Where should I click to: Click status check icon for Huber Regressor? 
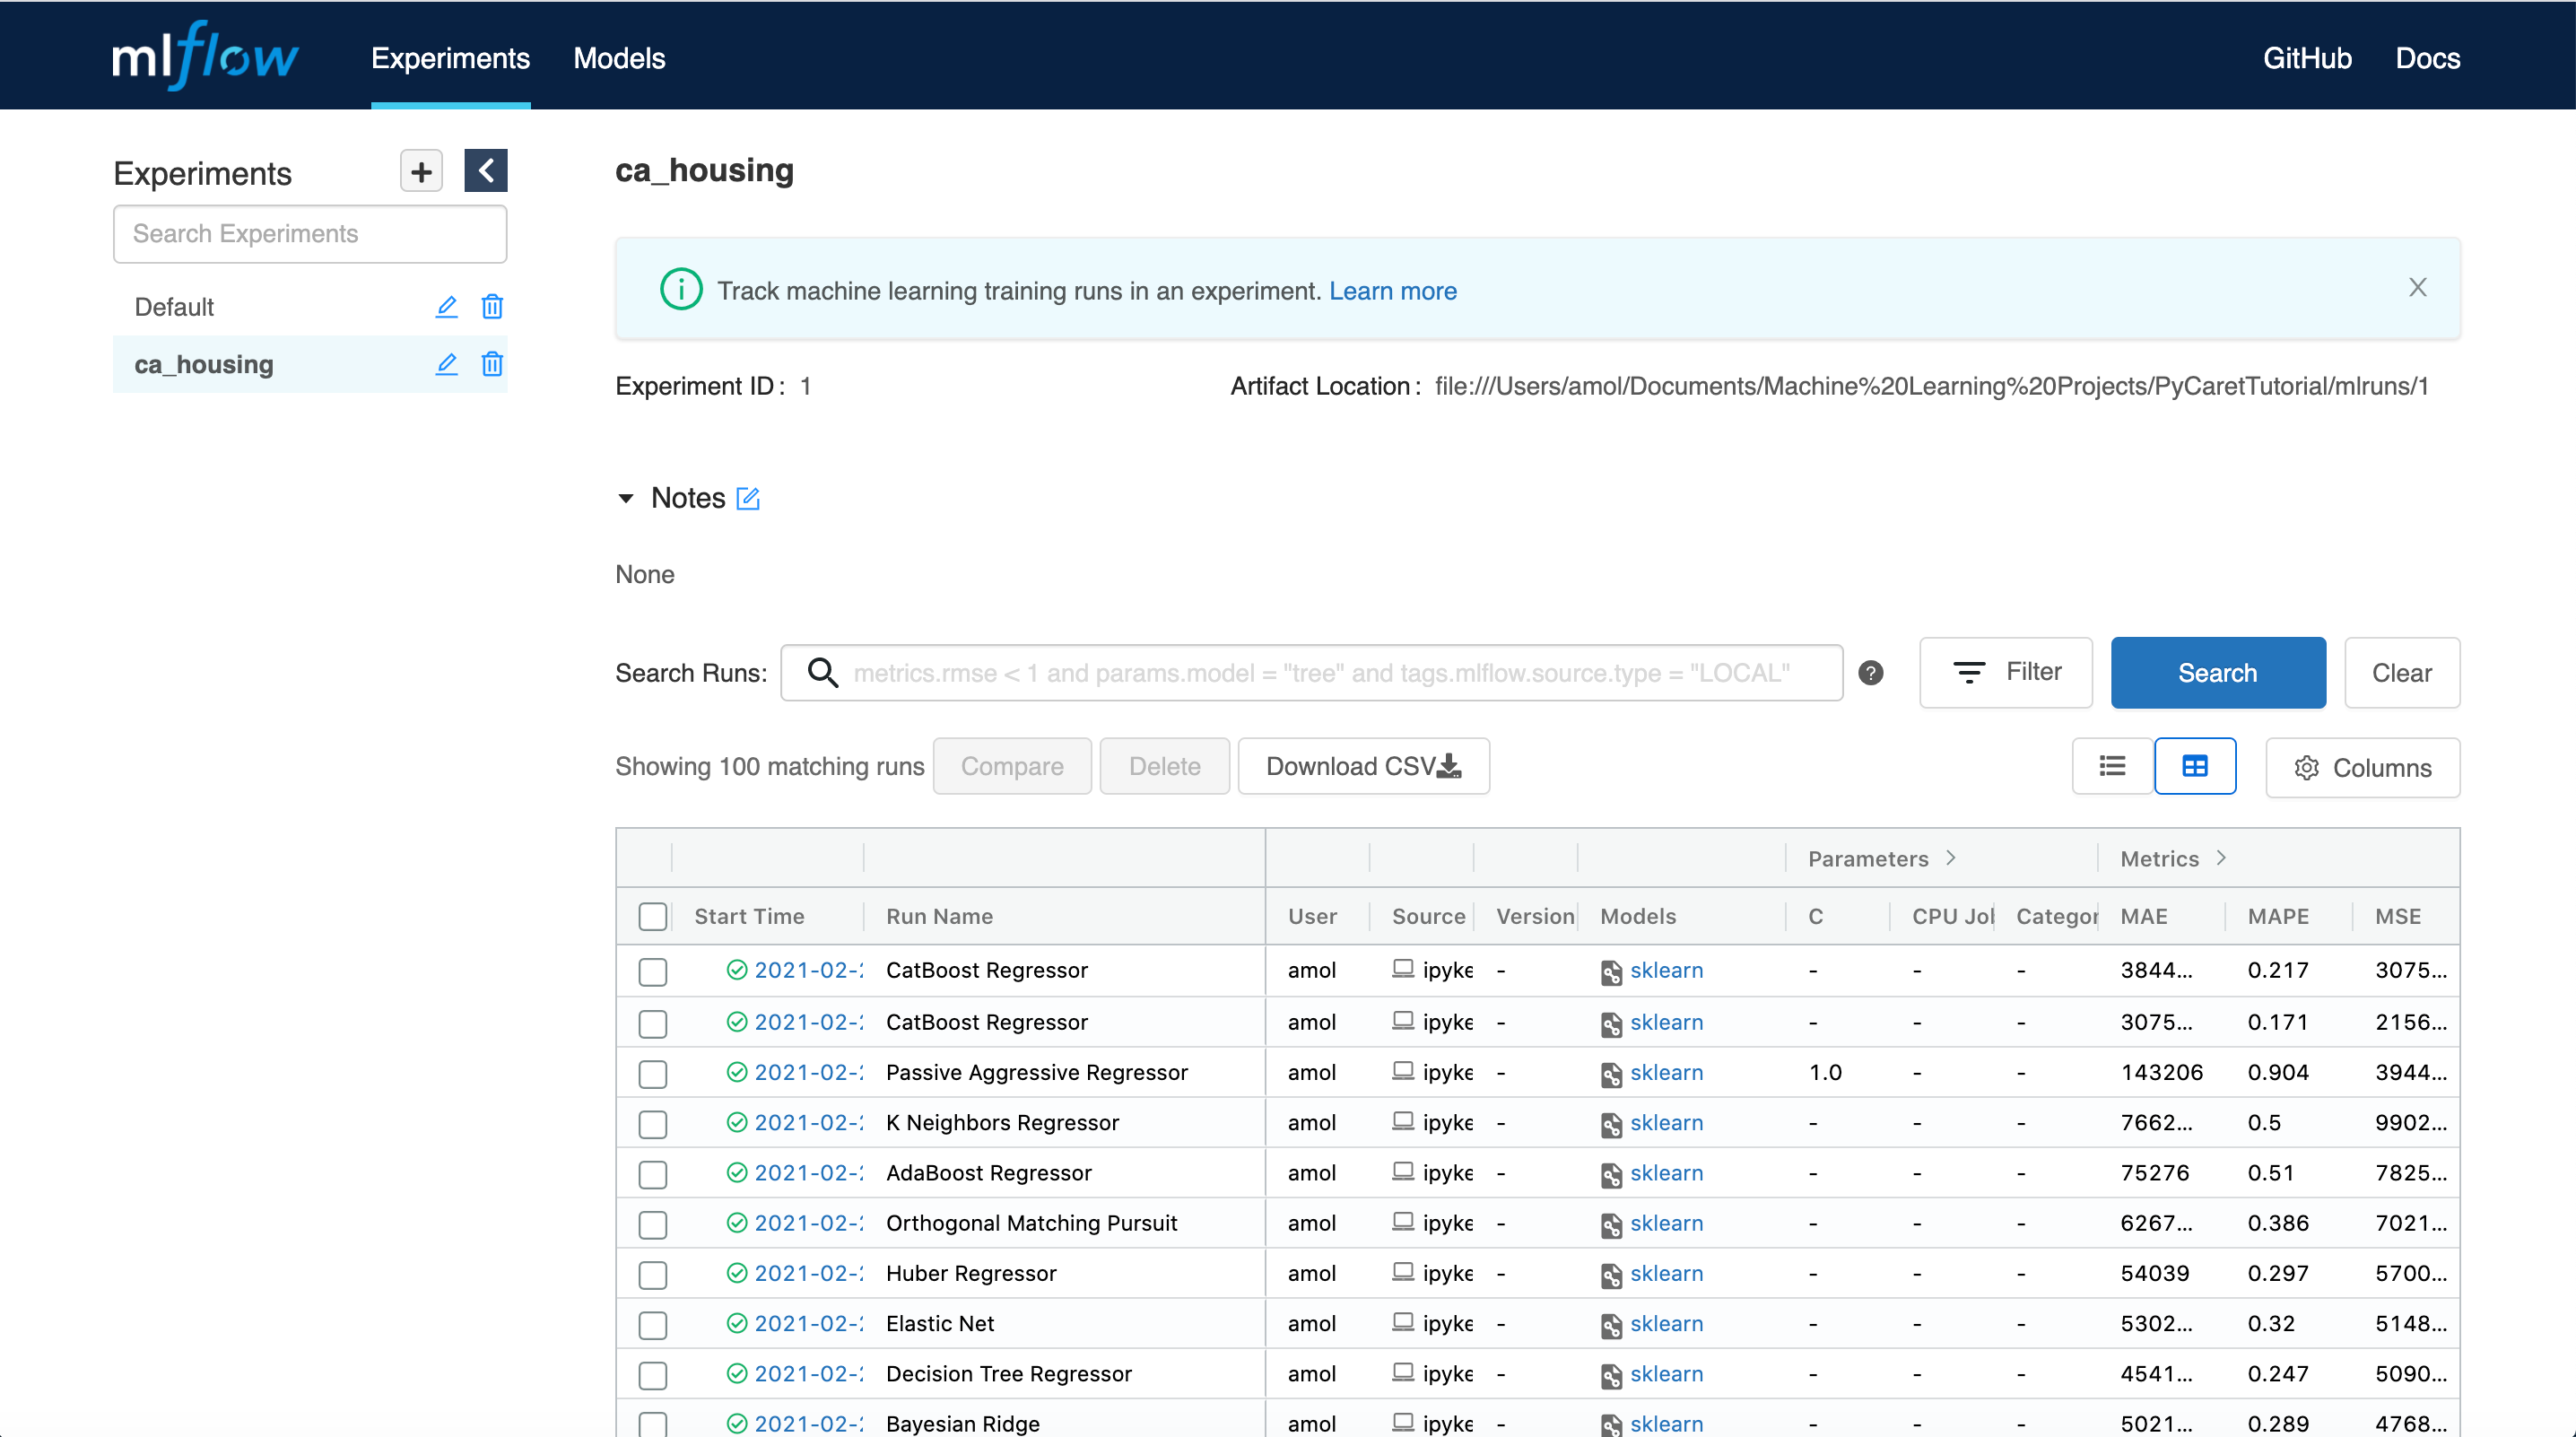[x=737, y=1273]
